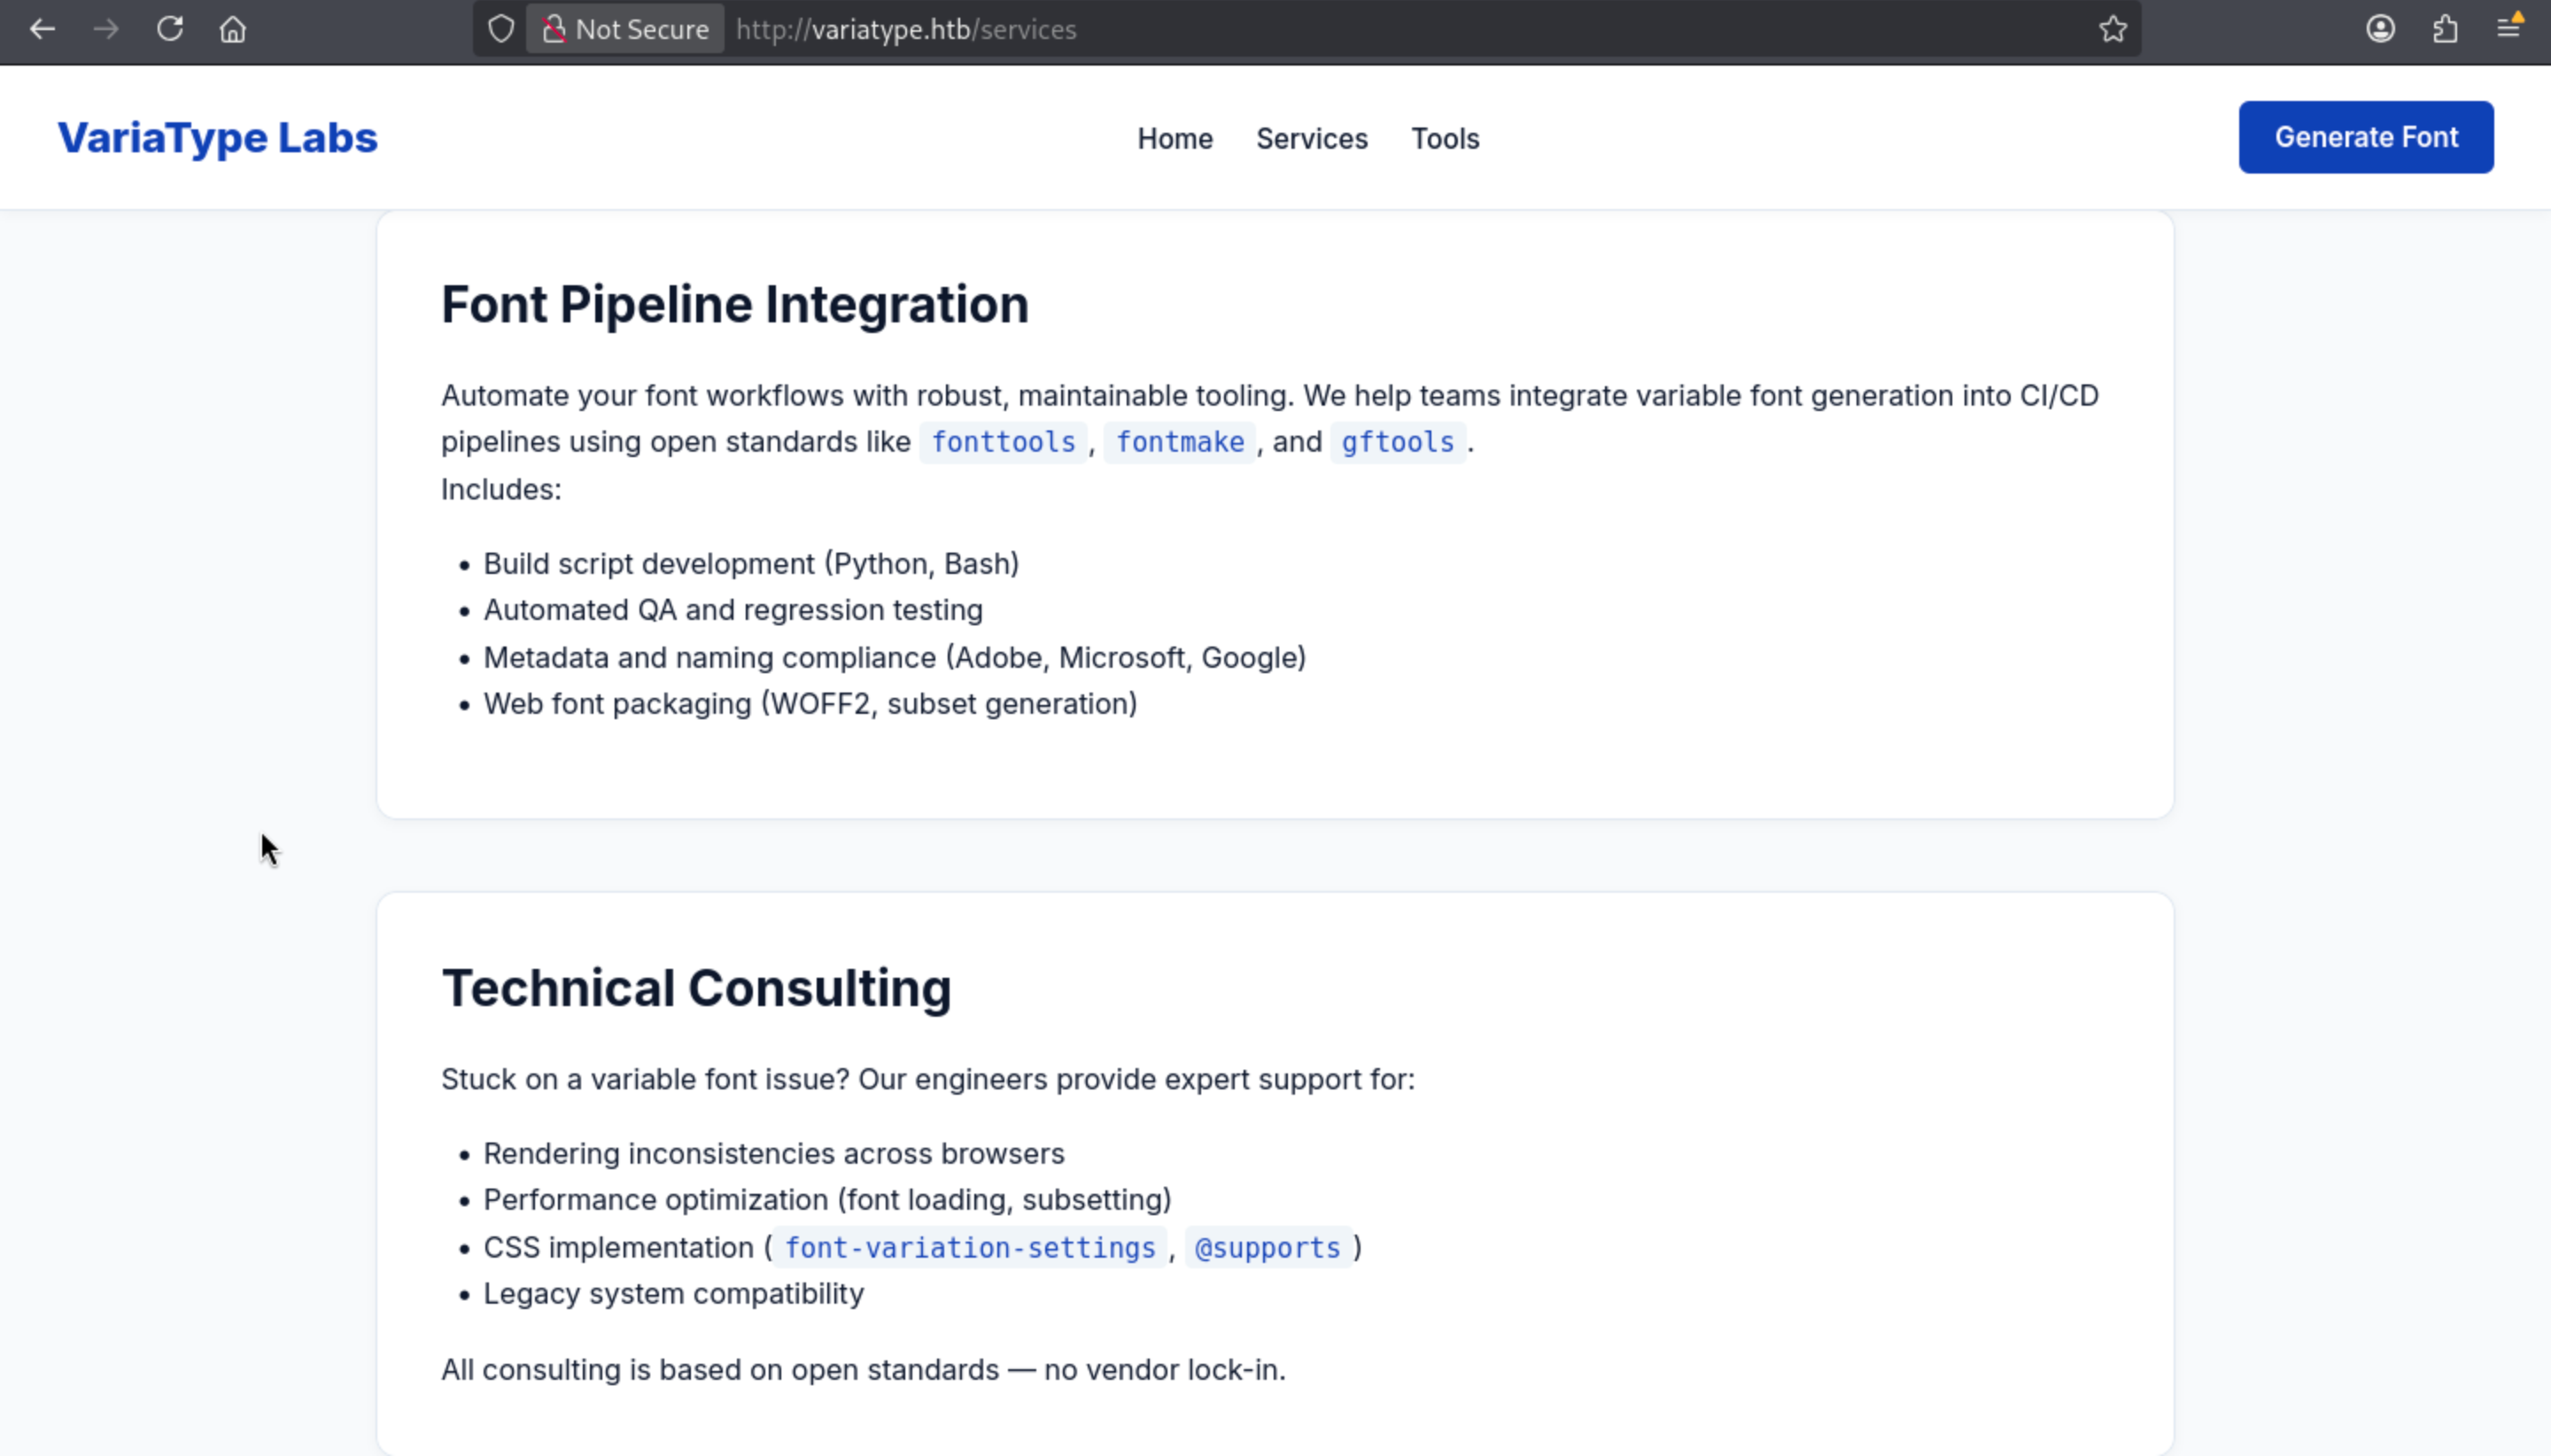Click the fonttools code label
Screen dimensions: 2551x1456
point(1003,442)
